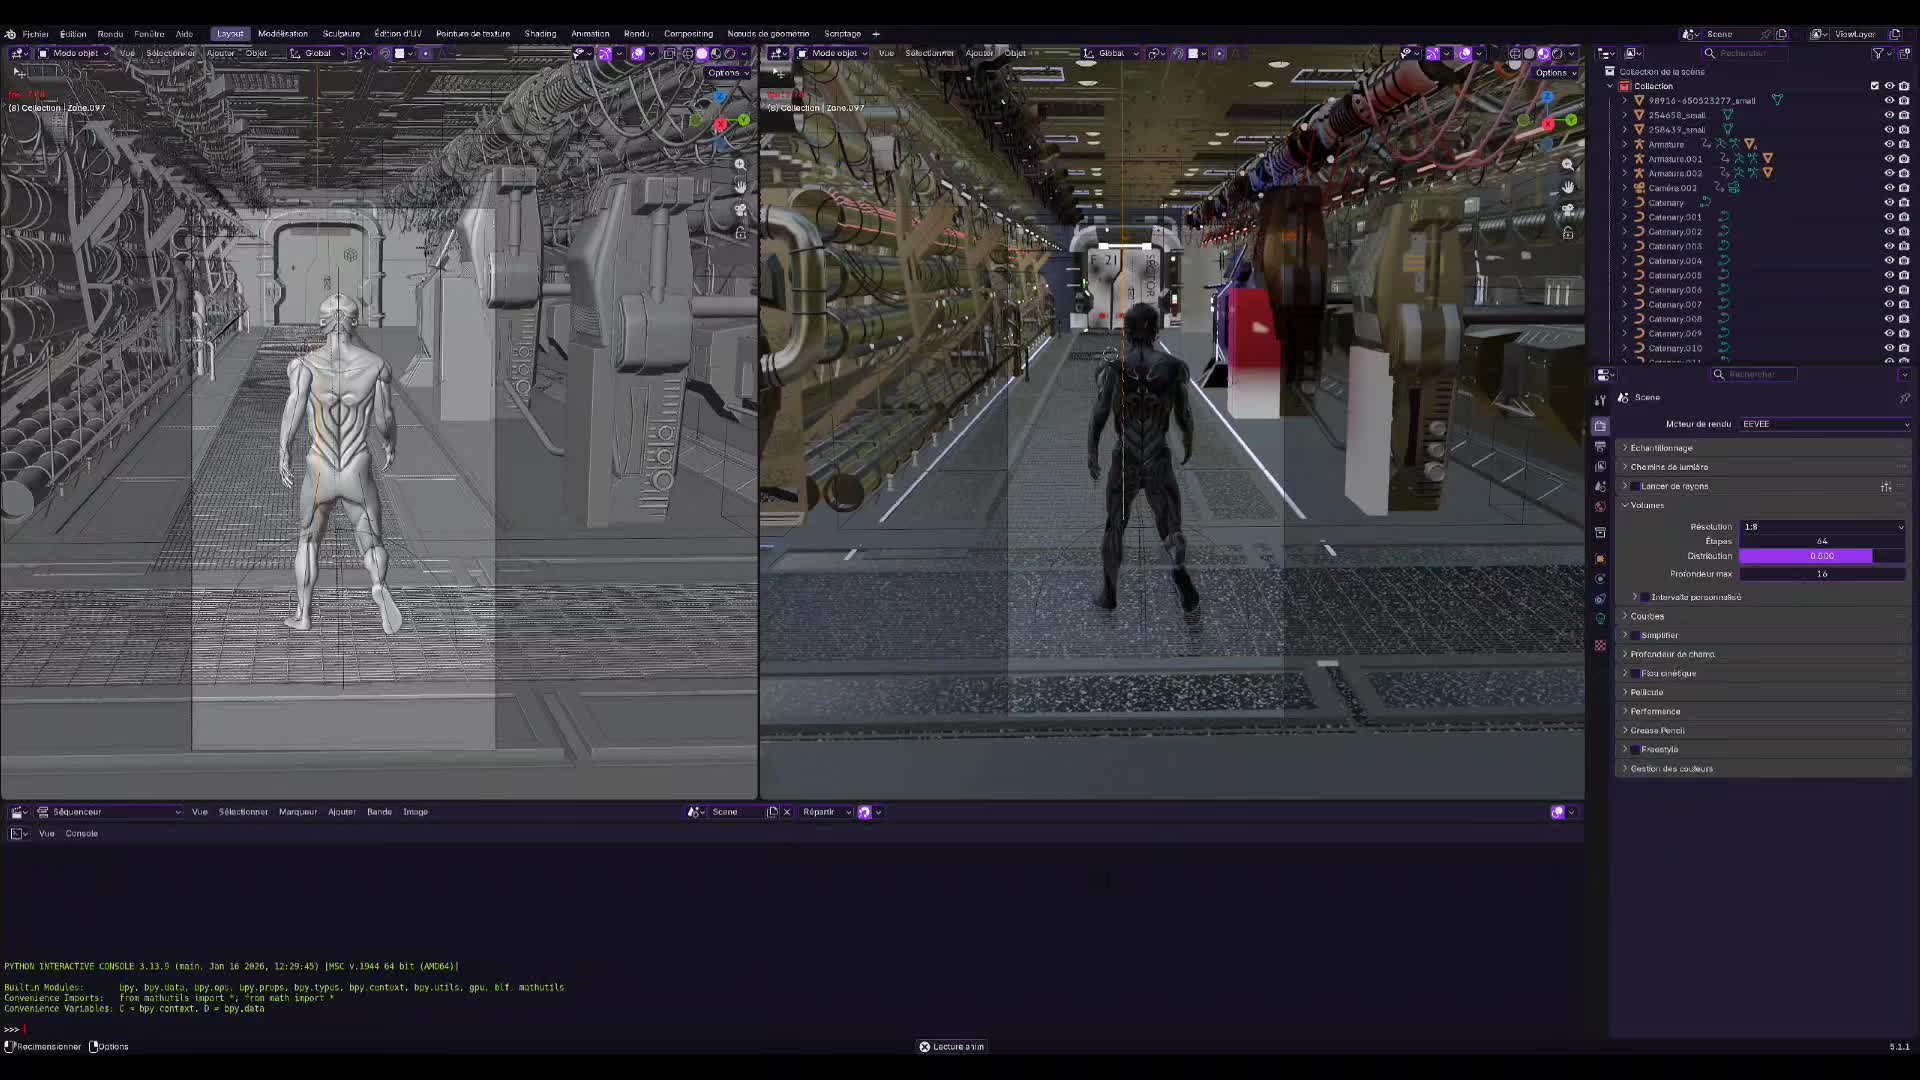Click the Étapes 64 value field
Image resolution: width=1920 pixels, height=1080 pixels.
[x=1822, y=541]
